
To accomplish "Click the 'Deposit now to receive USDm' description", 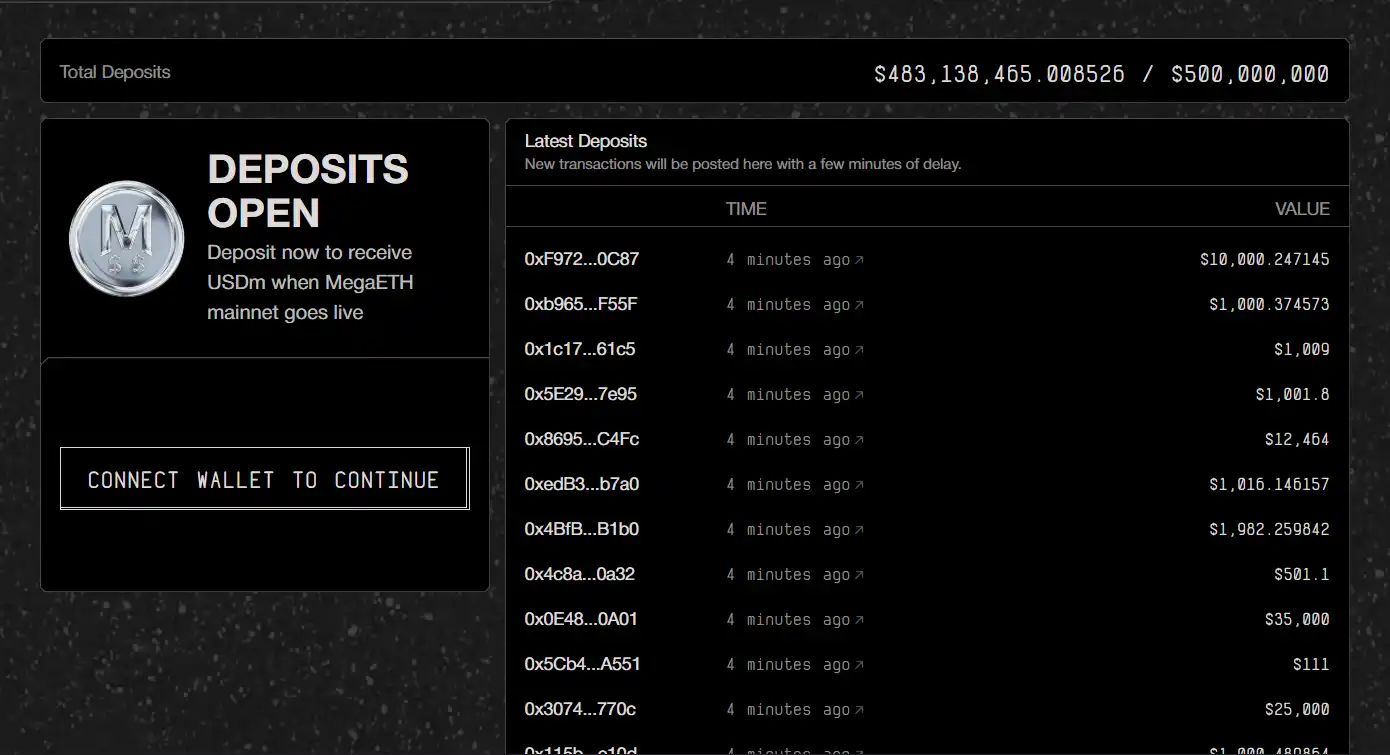I will click(310, 282).
